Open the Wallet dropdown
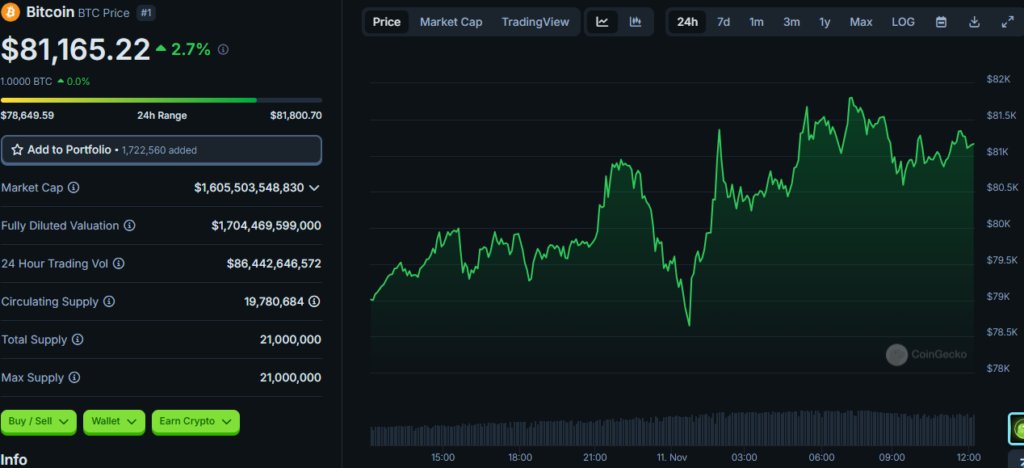 [114, 422]
